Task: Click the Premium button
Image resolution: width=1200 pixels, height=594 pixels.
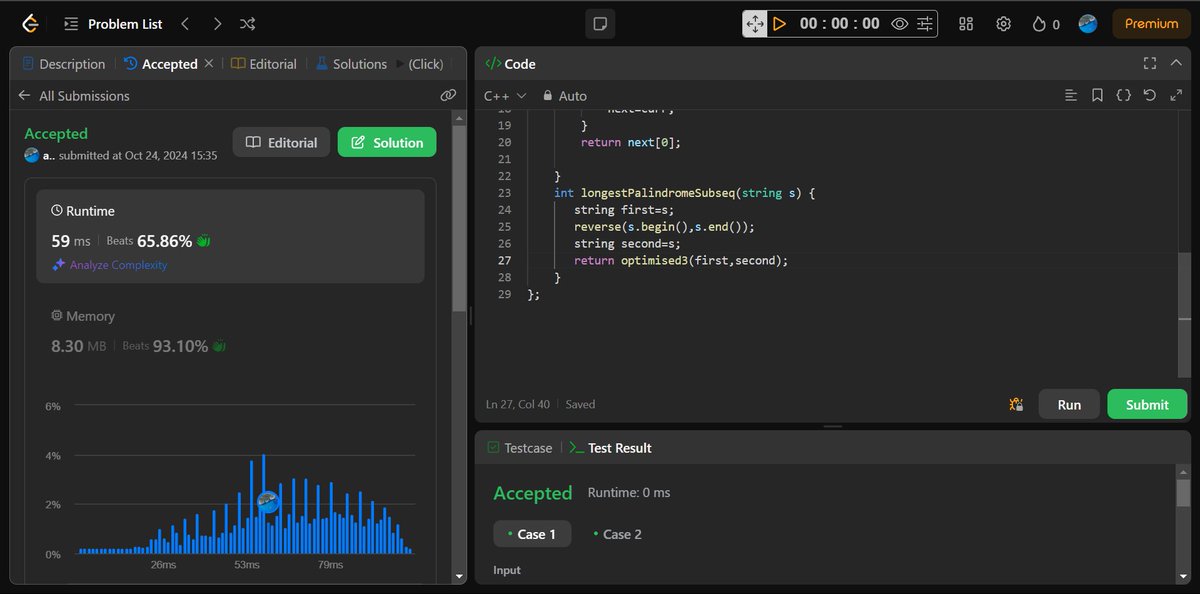Action: click(1151, 23)
